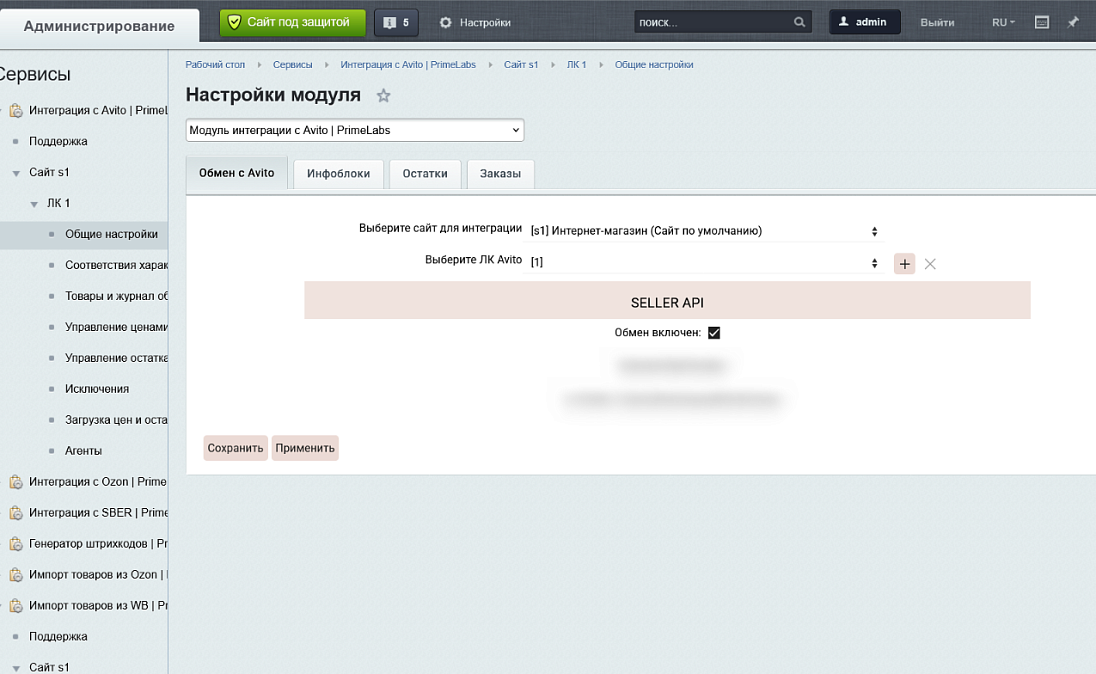The width and height of the screenshot is (1096, 674).
Task: Click the panel layout icon next to RU
Action: click(x=1042, y=22)
